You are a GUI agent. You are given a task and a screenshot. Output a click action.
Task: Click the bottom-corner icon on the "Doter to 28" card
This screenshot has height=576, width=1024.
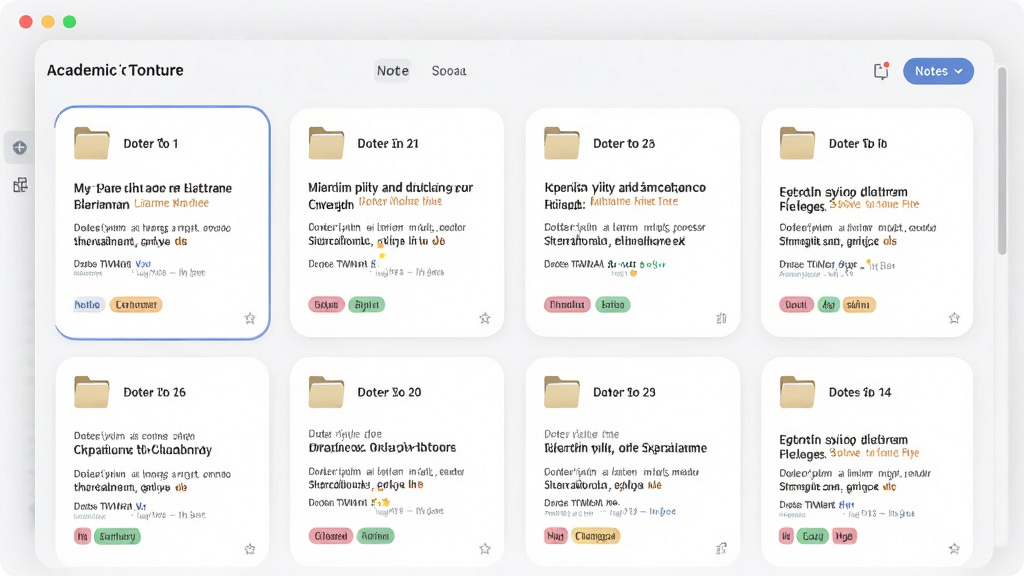721,318
